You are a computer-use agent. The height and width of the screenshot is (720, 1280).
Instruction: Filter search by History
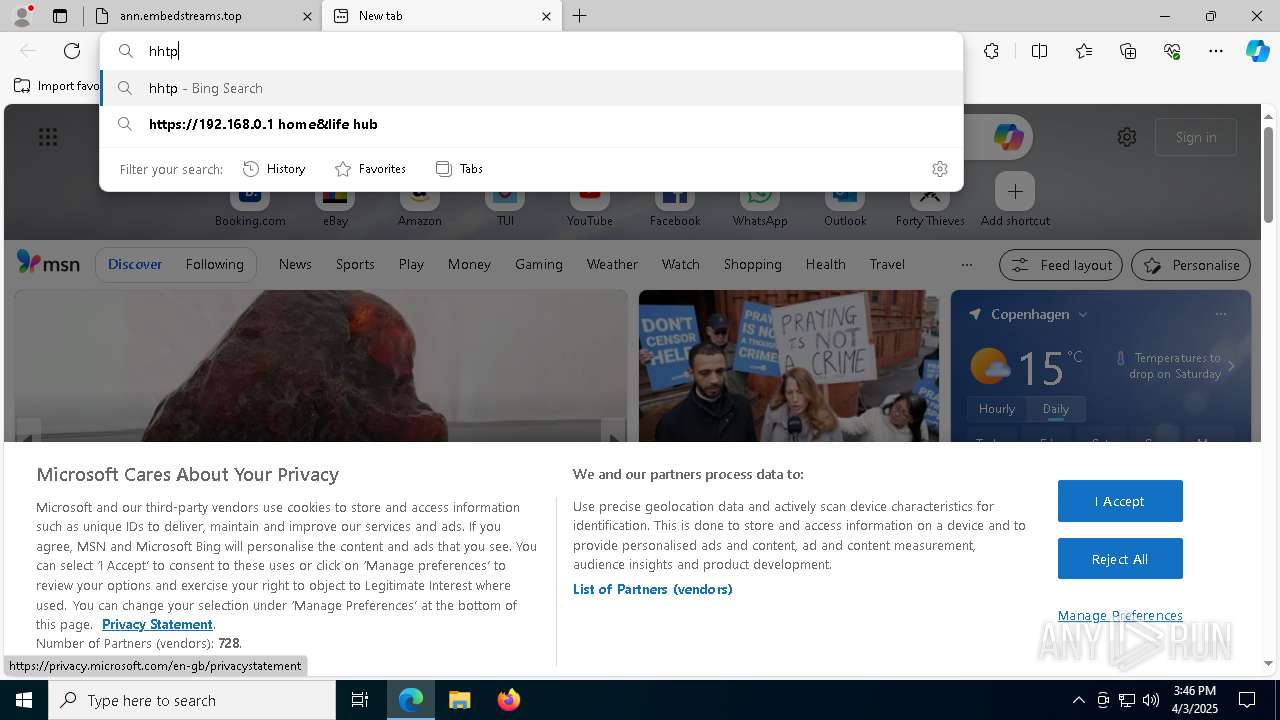click(x=274, y=169)
